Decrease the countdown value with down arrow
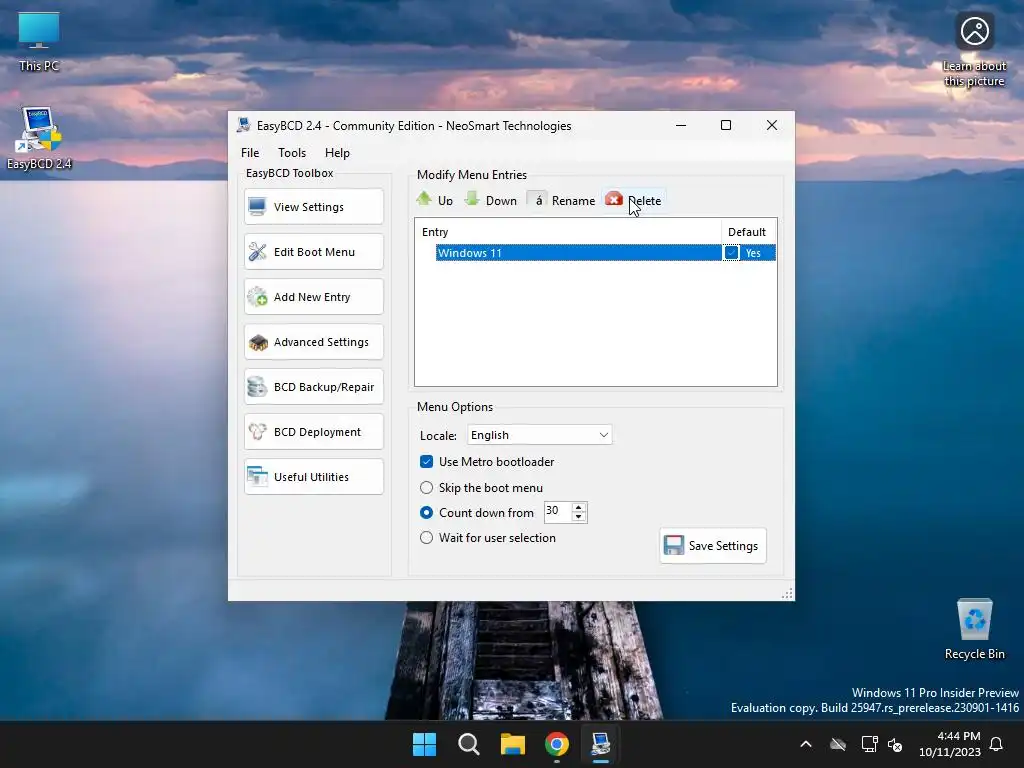Viewport: 1024px width, 768px height. tap(579, 517)
